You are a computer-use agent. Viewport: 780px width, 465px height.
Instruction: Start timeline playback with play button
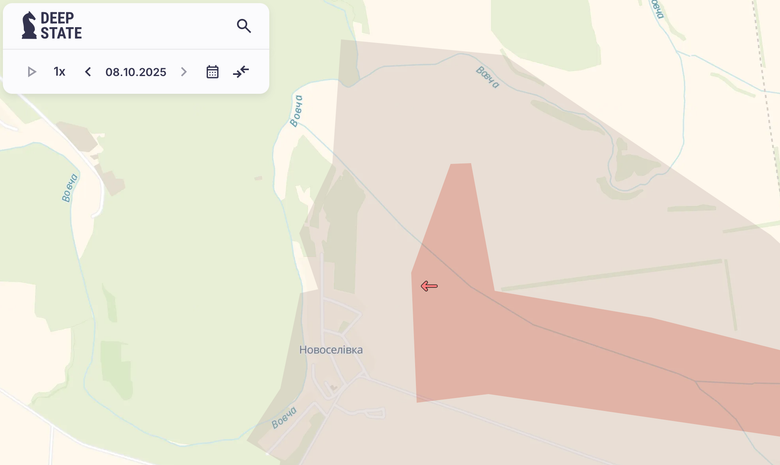31,72
